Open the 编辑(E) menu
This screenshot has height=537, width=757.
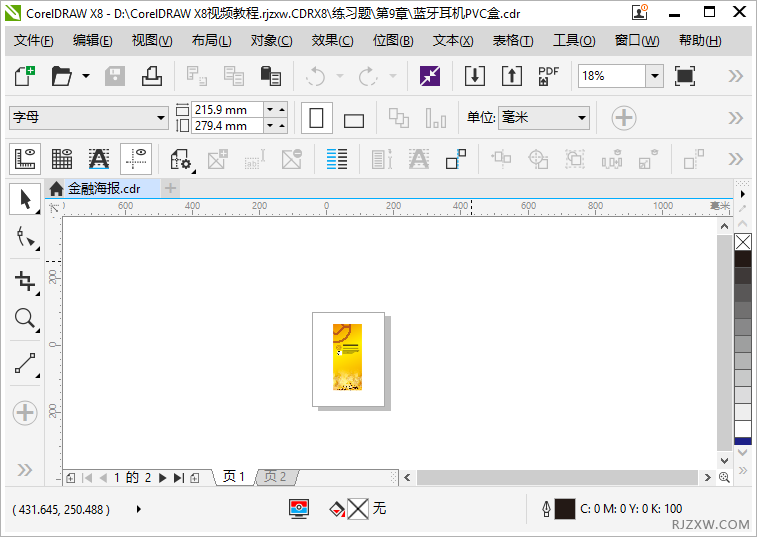pos(93,41)
